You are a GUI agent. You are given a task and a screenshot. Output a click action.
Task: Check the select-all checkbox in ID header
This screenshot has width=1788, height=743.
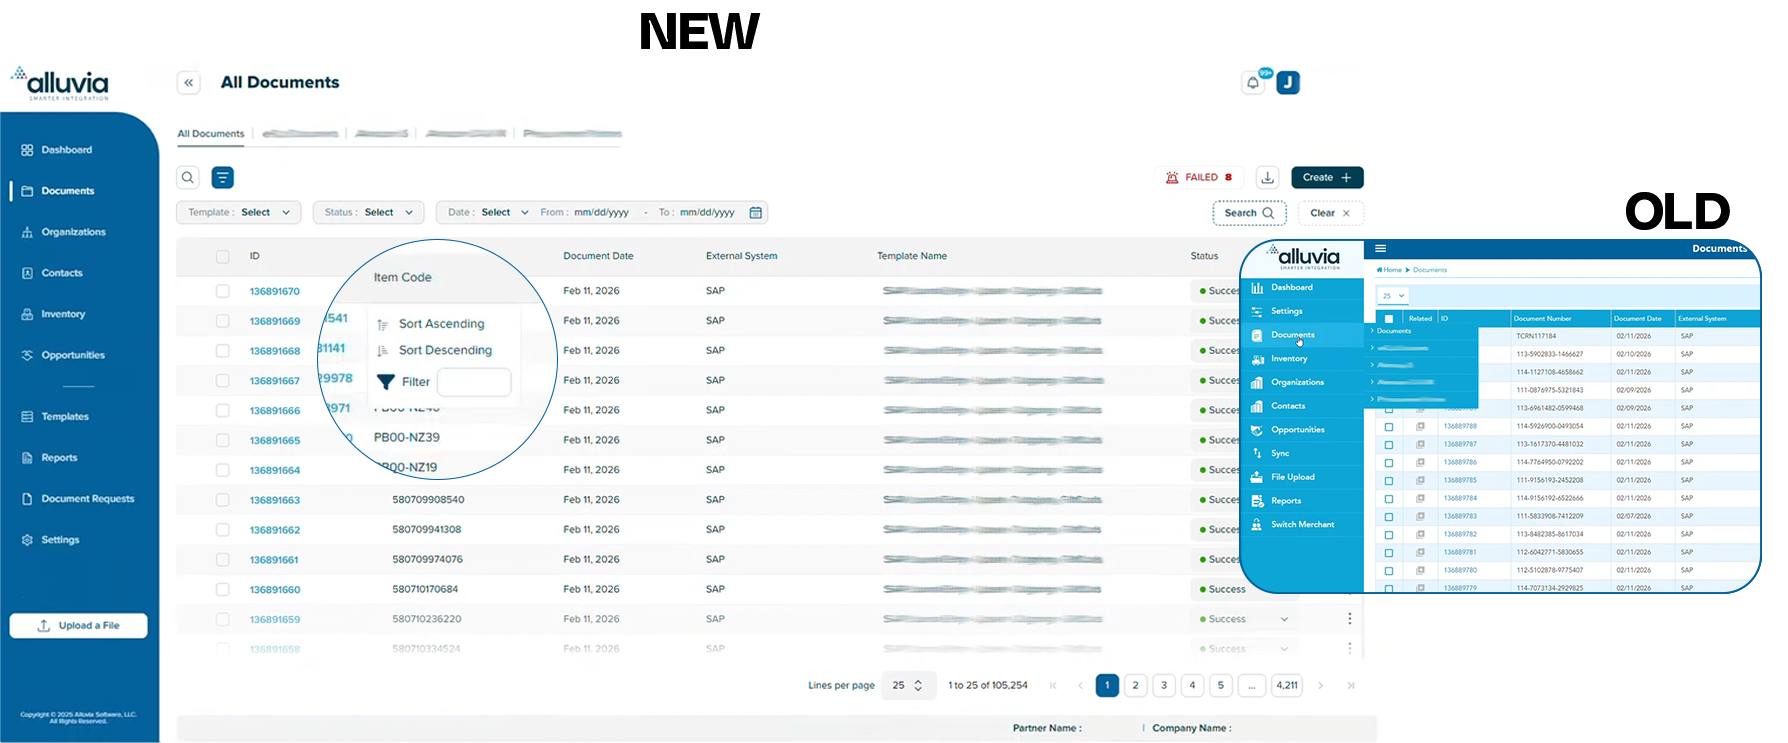(x=222, y=257)
